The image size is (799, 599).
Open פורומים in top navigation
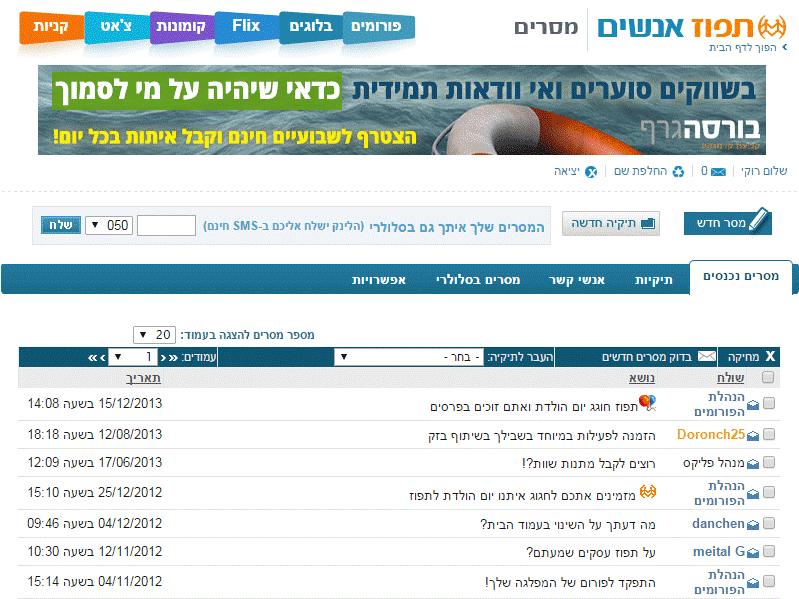click(x=378, y=28)
